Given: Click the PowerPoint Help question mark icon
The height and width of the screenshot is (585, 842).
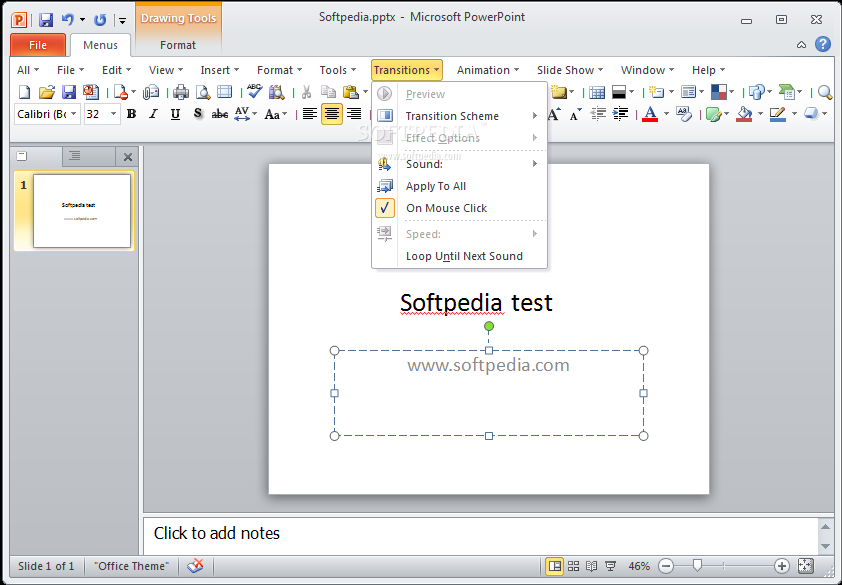Looking at the screenshot, I should [823, 44].
